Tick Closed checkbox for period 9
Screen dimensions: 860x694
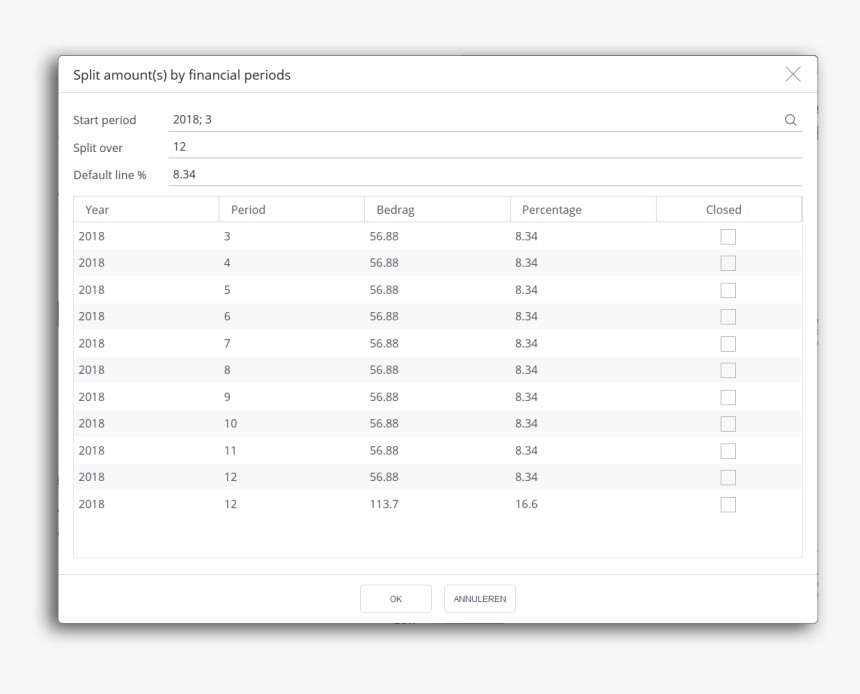pos(728,397)
